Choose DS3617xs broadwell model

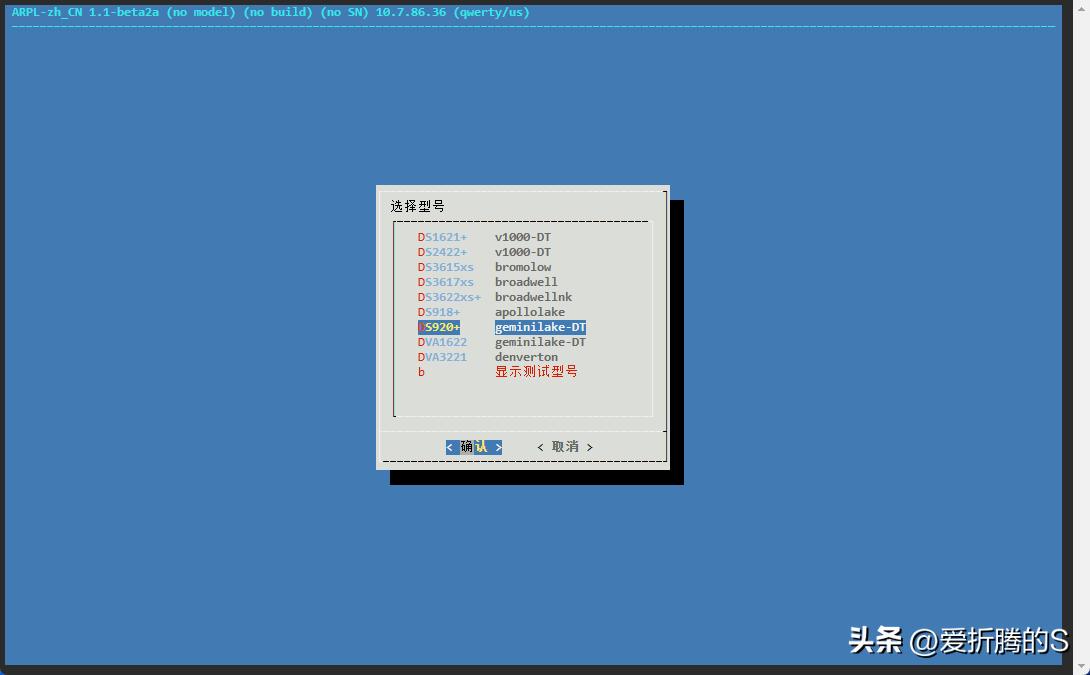pyautogui.click(x=487, y=282)
